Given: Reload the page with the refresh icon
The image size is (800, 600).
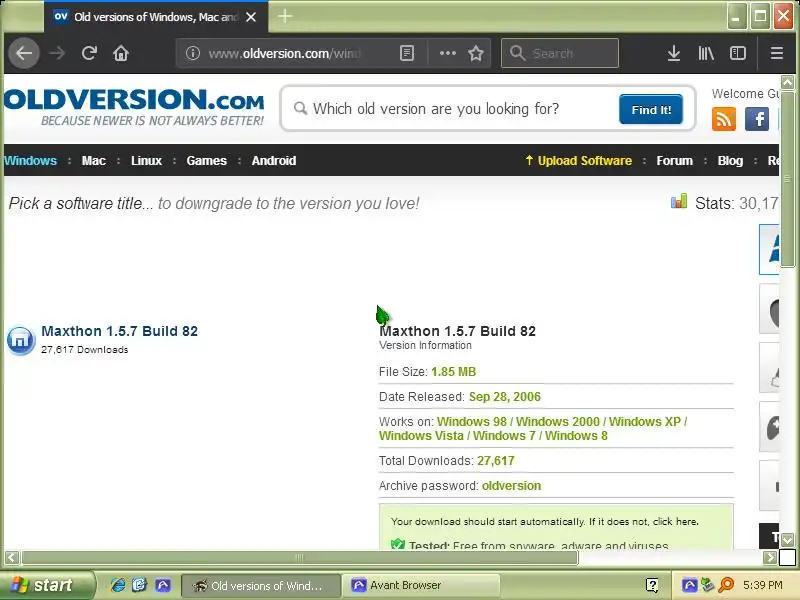Looking at the screenshot, I should click(x=89, y=53).
